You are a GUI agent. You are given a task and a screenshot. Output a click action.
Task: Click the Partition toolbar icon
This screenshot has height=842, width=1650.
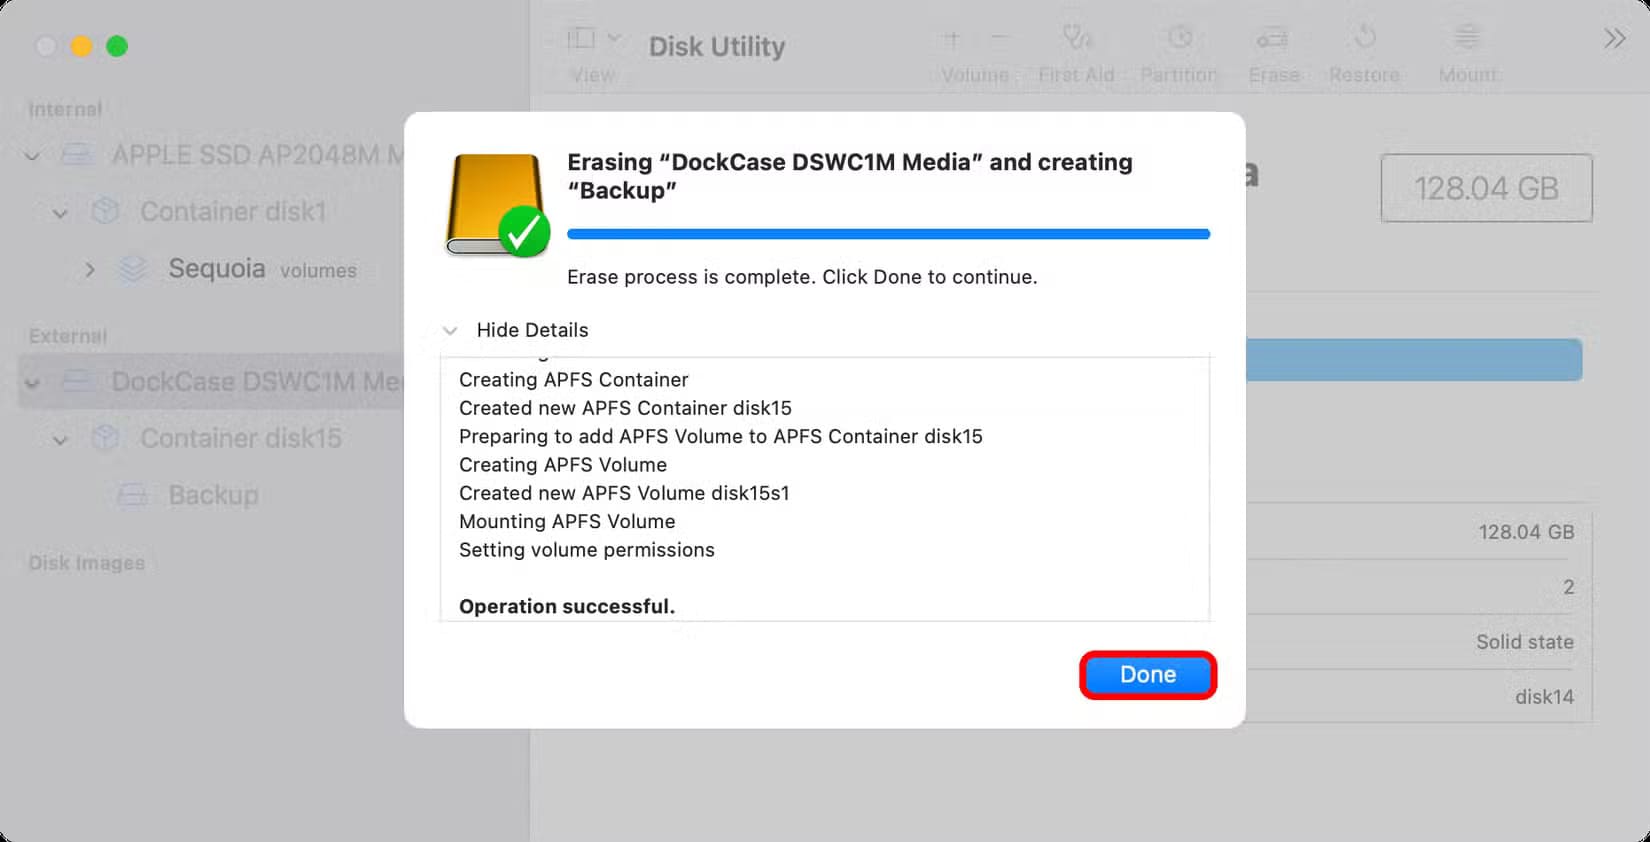tap(1180, 39)
